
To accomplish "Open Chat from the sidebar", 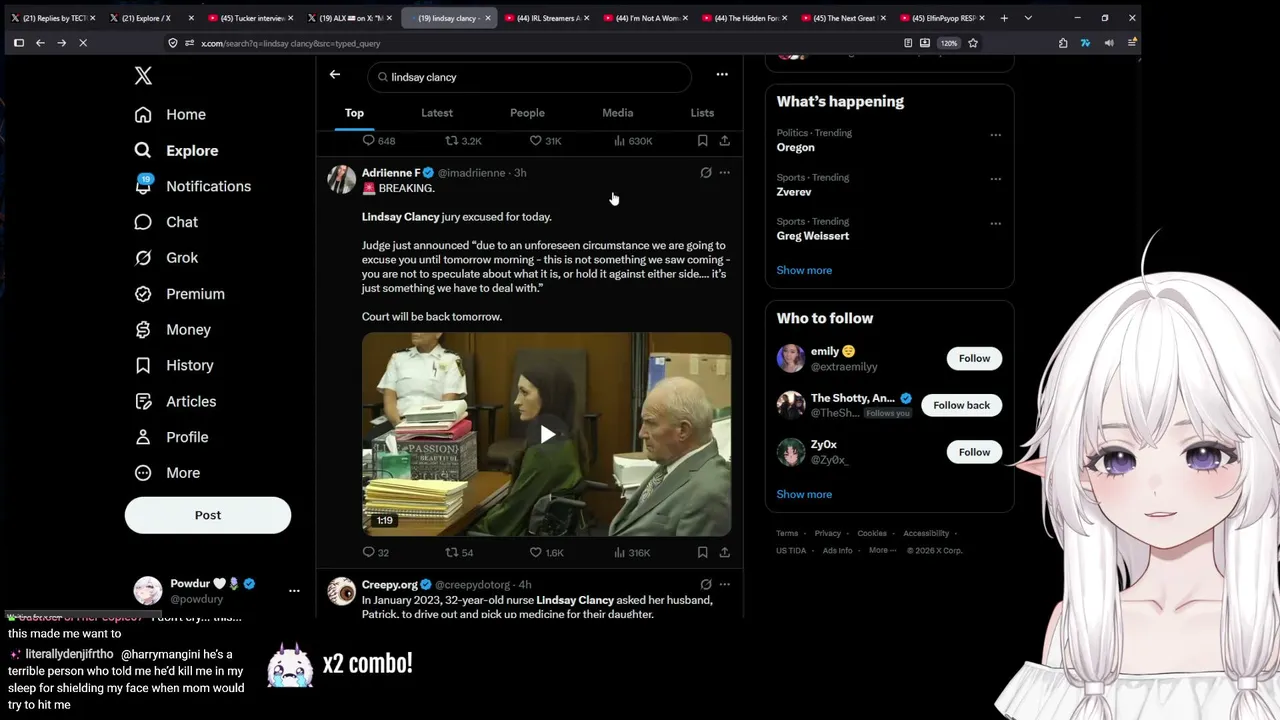I will pos(166,222).
